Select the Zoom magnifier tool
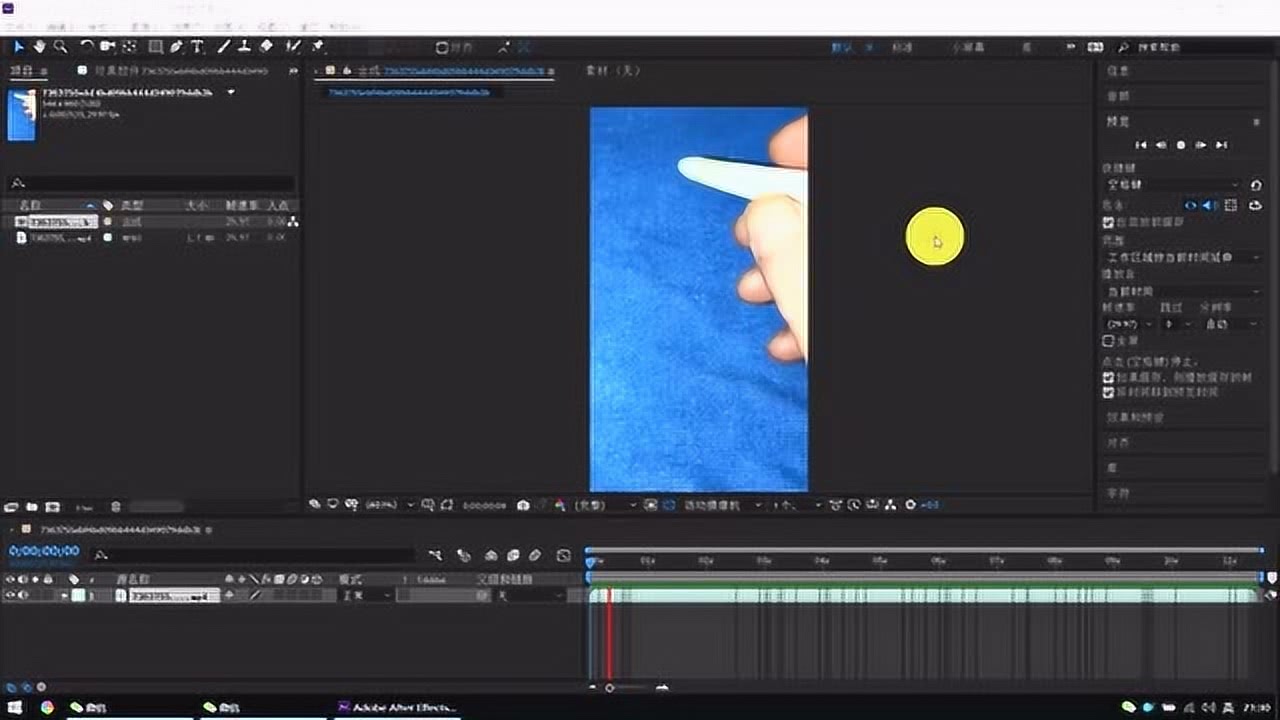Screen dimensions: 1280x720 (x=60, y=46)
